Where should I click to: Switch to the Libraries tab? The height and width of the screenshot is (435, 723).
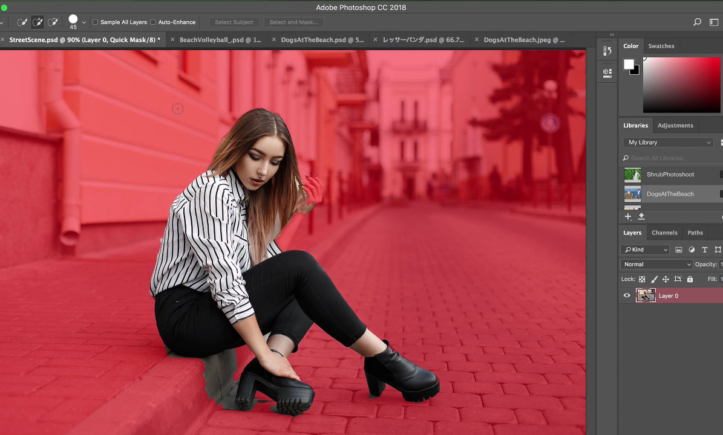point(635,125)
